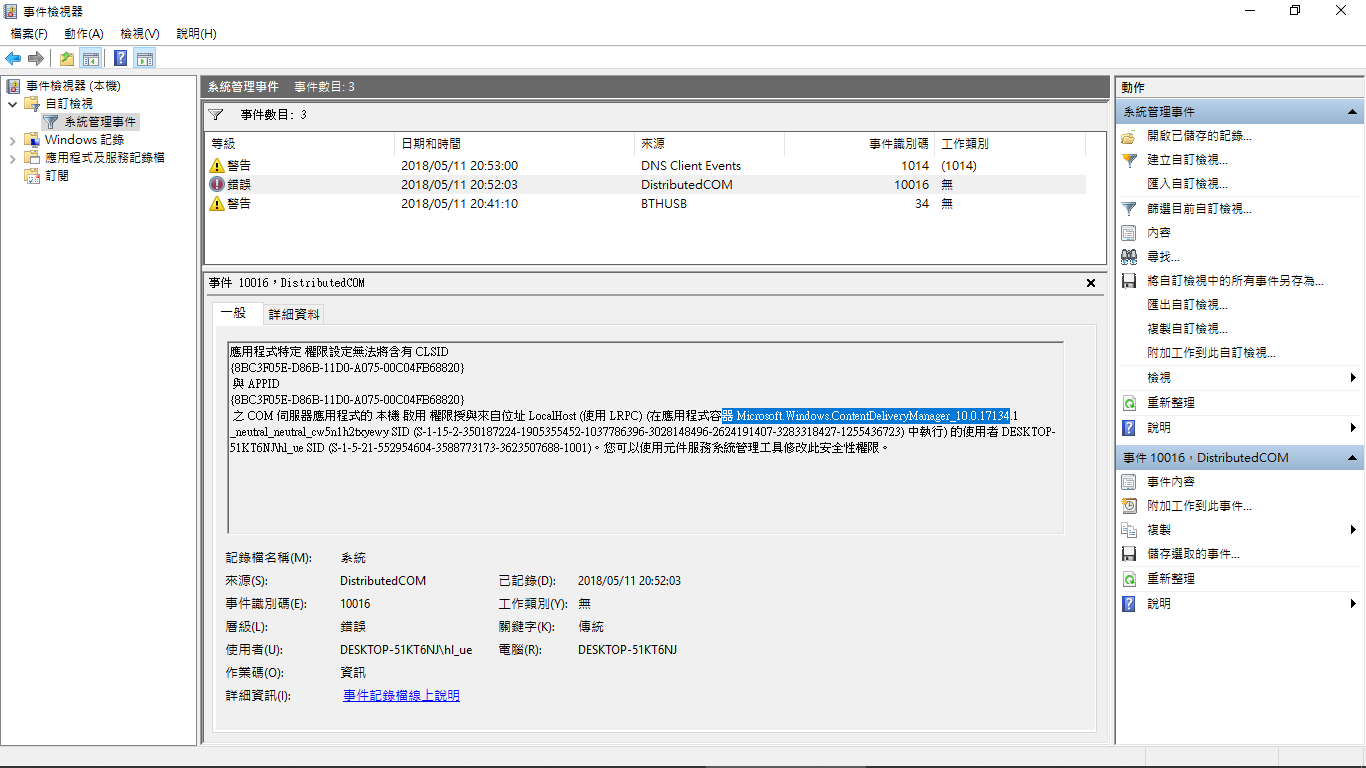Click the help icon in 系統管理事件 actions
1366x768 pixels.
point(1129,428)
